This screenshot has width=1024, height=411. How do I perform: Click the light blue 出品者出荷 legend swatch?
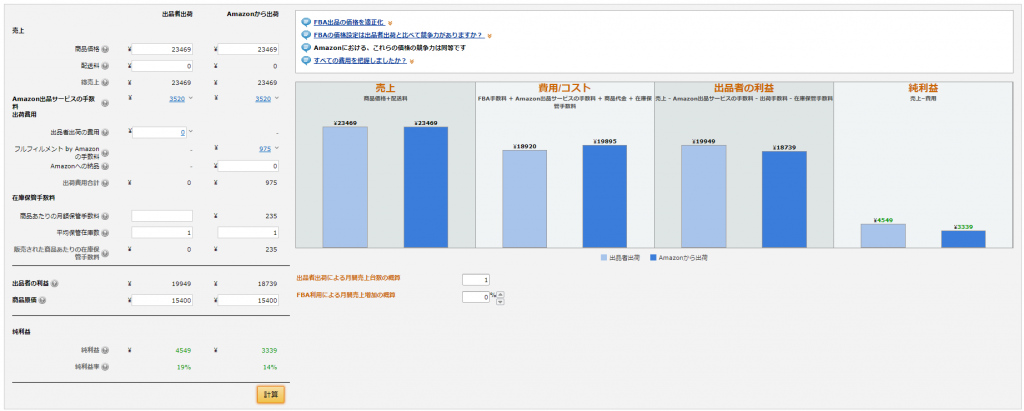coord(604,258)
